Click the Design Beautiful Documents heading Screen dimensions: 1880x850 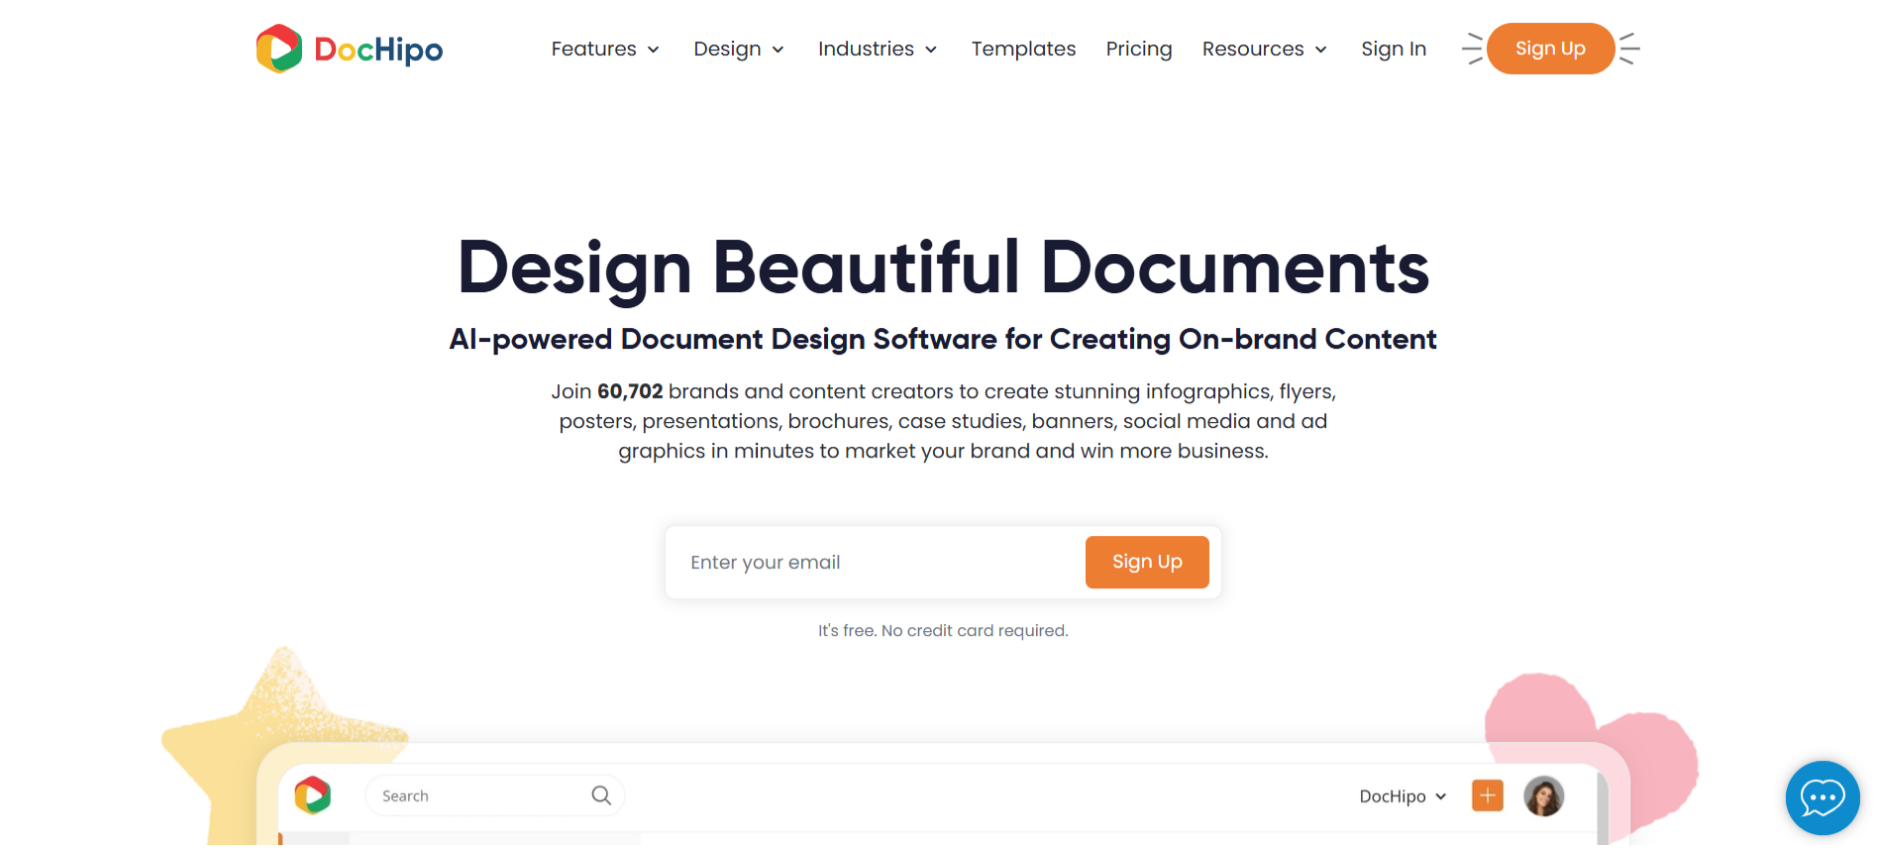[x=942, y=268]
